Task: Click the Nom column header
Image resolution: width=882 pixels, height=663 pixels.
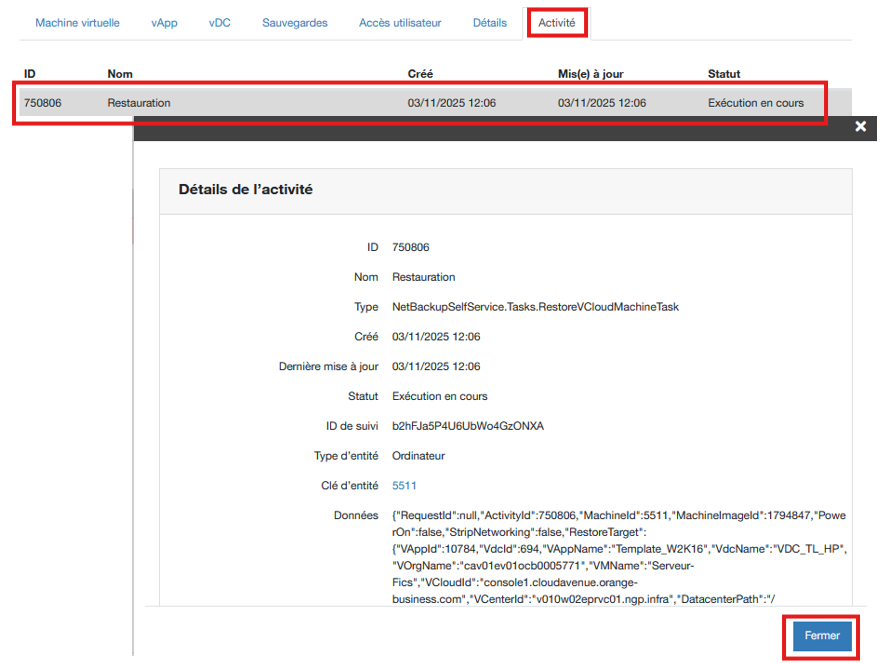Action: coord(120,74)
